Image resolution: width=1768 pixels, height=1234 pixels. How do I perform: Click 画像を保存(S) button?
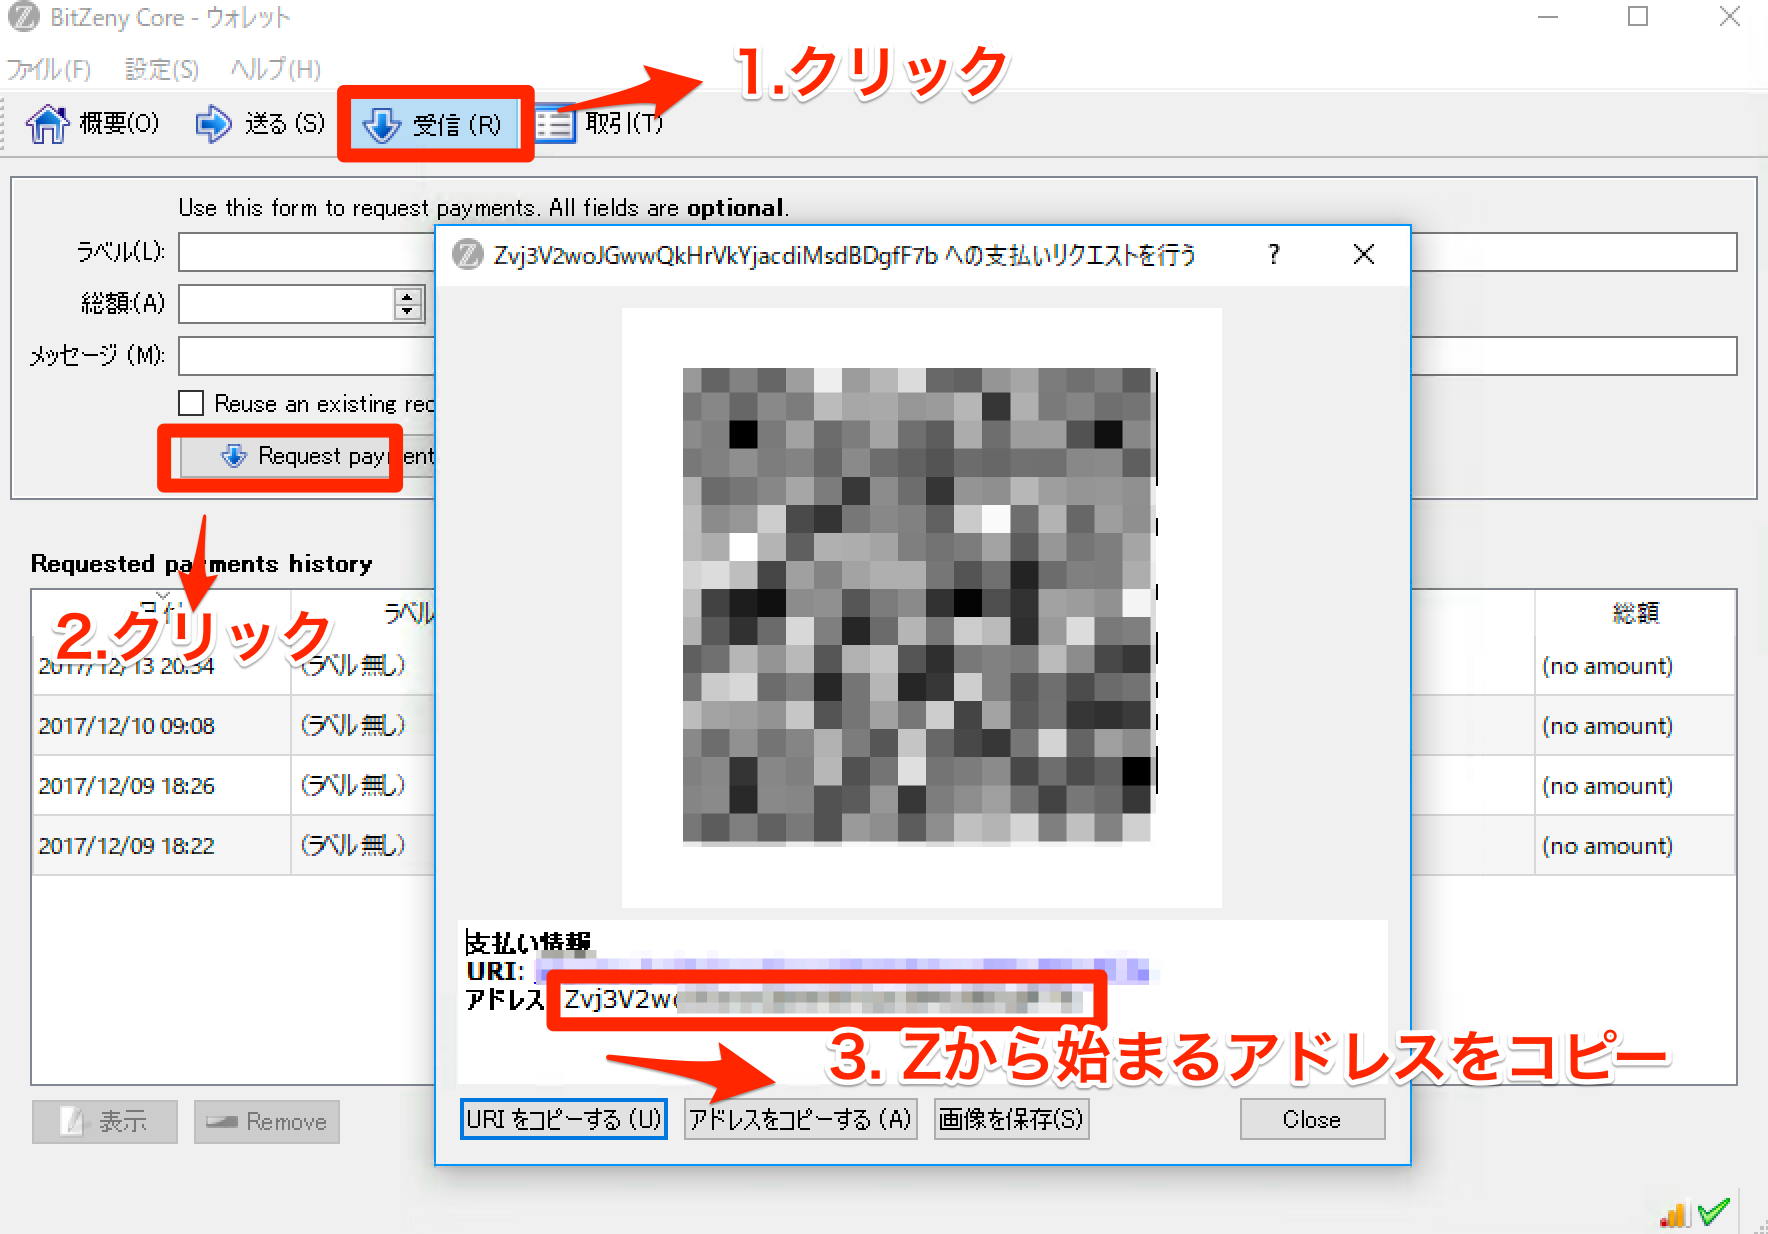point(1011,1119)
